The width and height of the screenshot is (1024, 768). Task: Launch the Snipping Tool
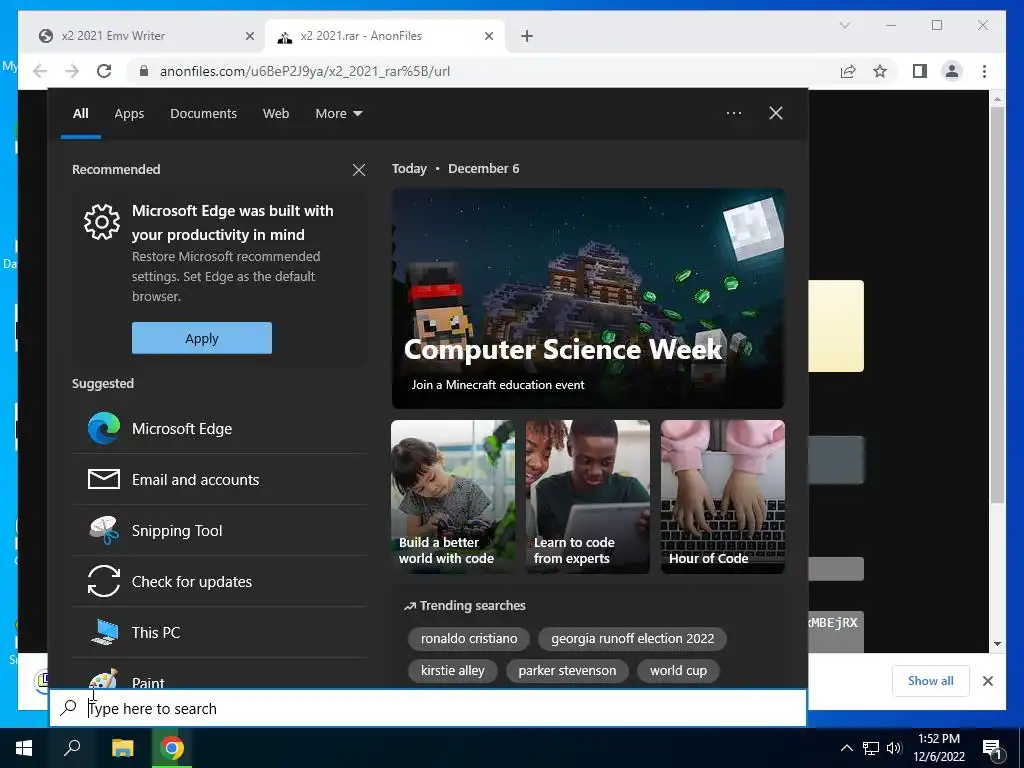[x=220, y=530]
